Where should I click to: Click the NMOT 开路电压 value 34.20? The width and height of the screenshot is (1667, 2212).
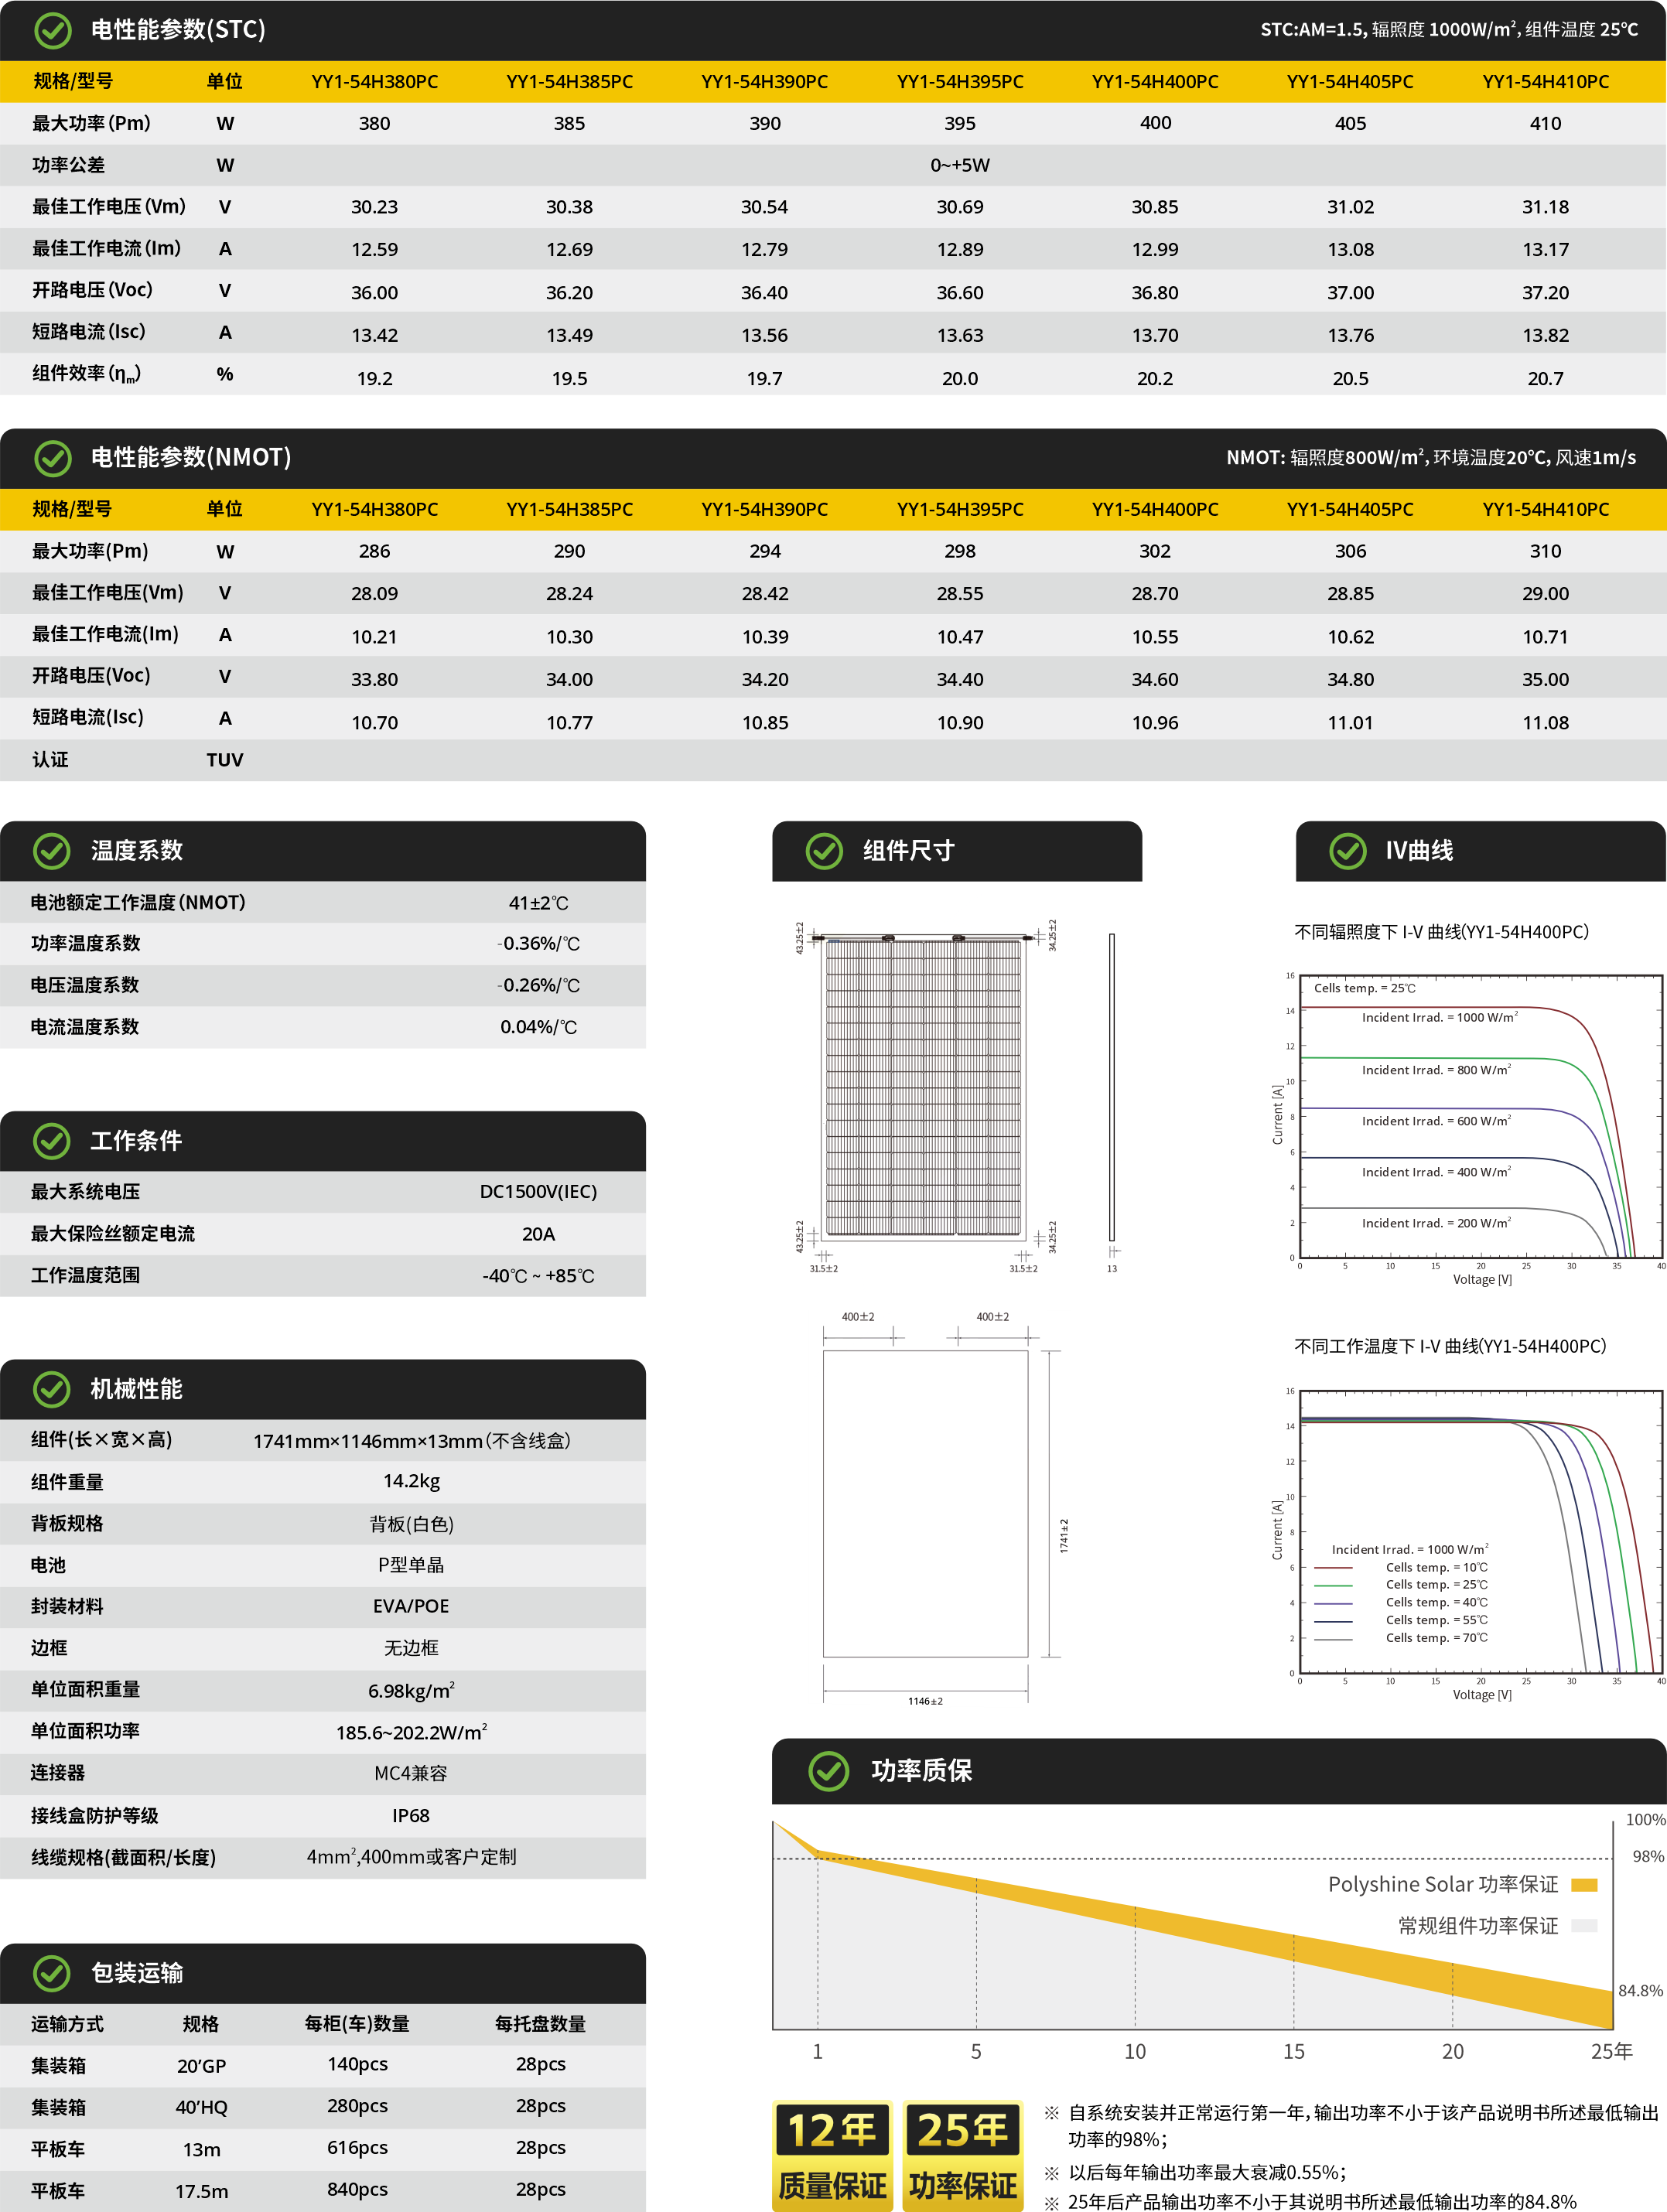point(765,680)
